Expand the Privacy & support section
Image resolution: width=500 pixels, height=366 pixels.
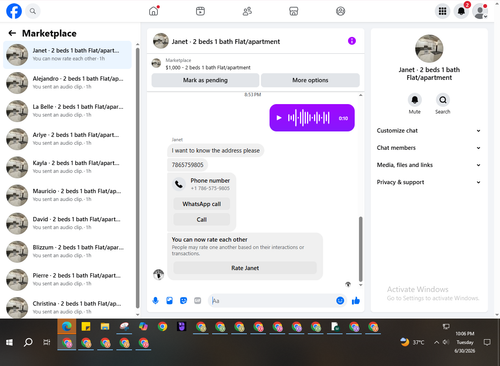pyautogui.click(x=429, y=182)
